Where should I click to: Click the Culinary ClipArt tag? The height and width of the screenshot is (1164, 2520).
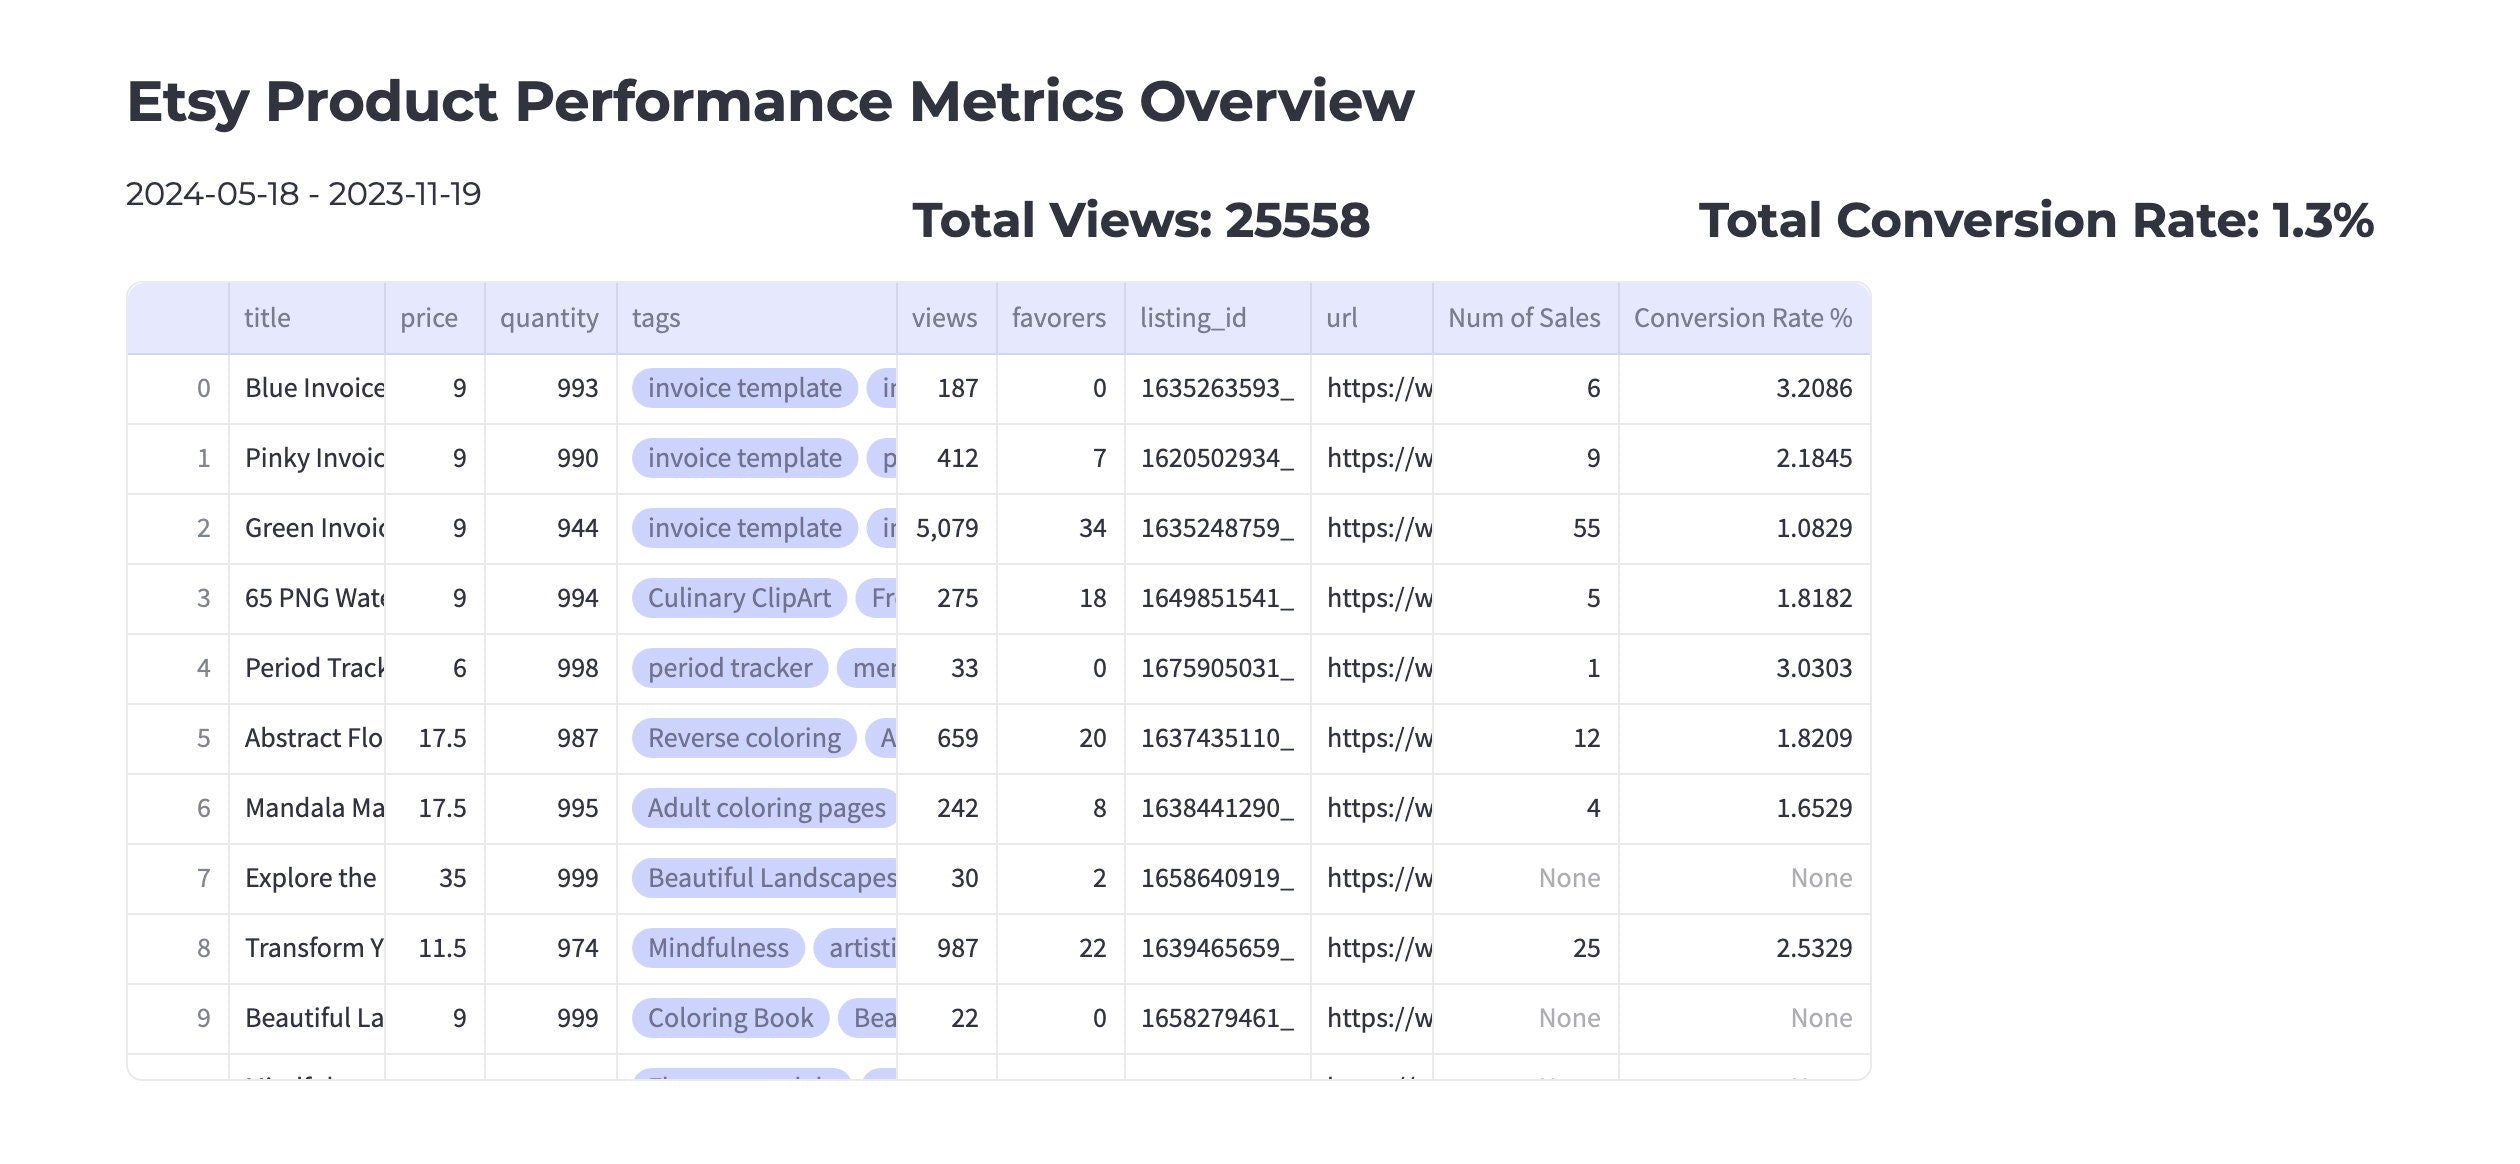click(739, 598)
